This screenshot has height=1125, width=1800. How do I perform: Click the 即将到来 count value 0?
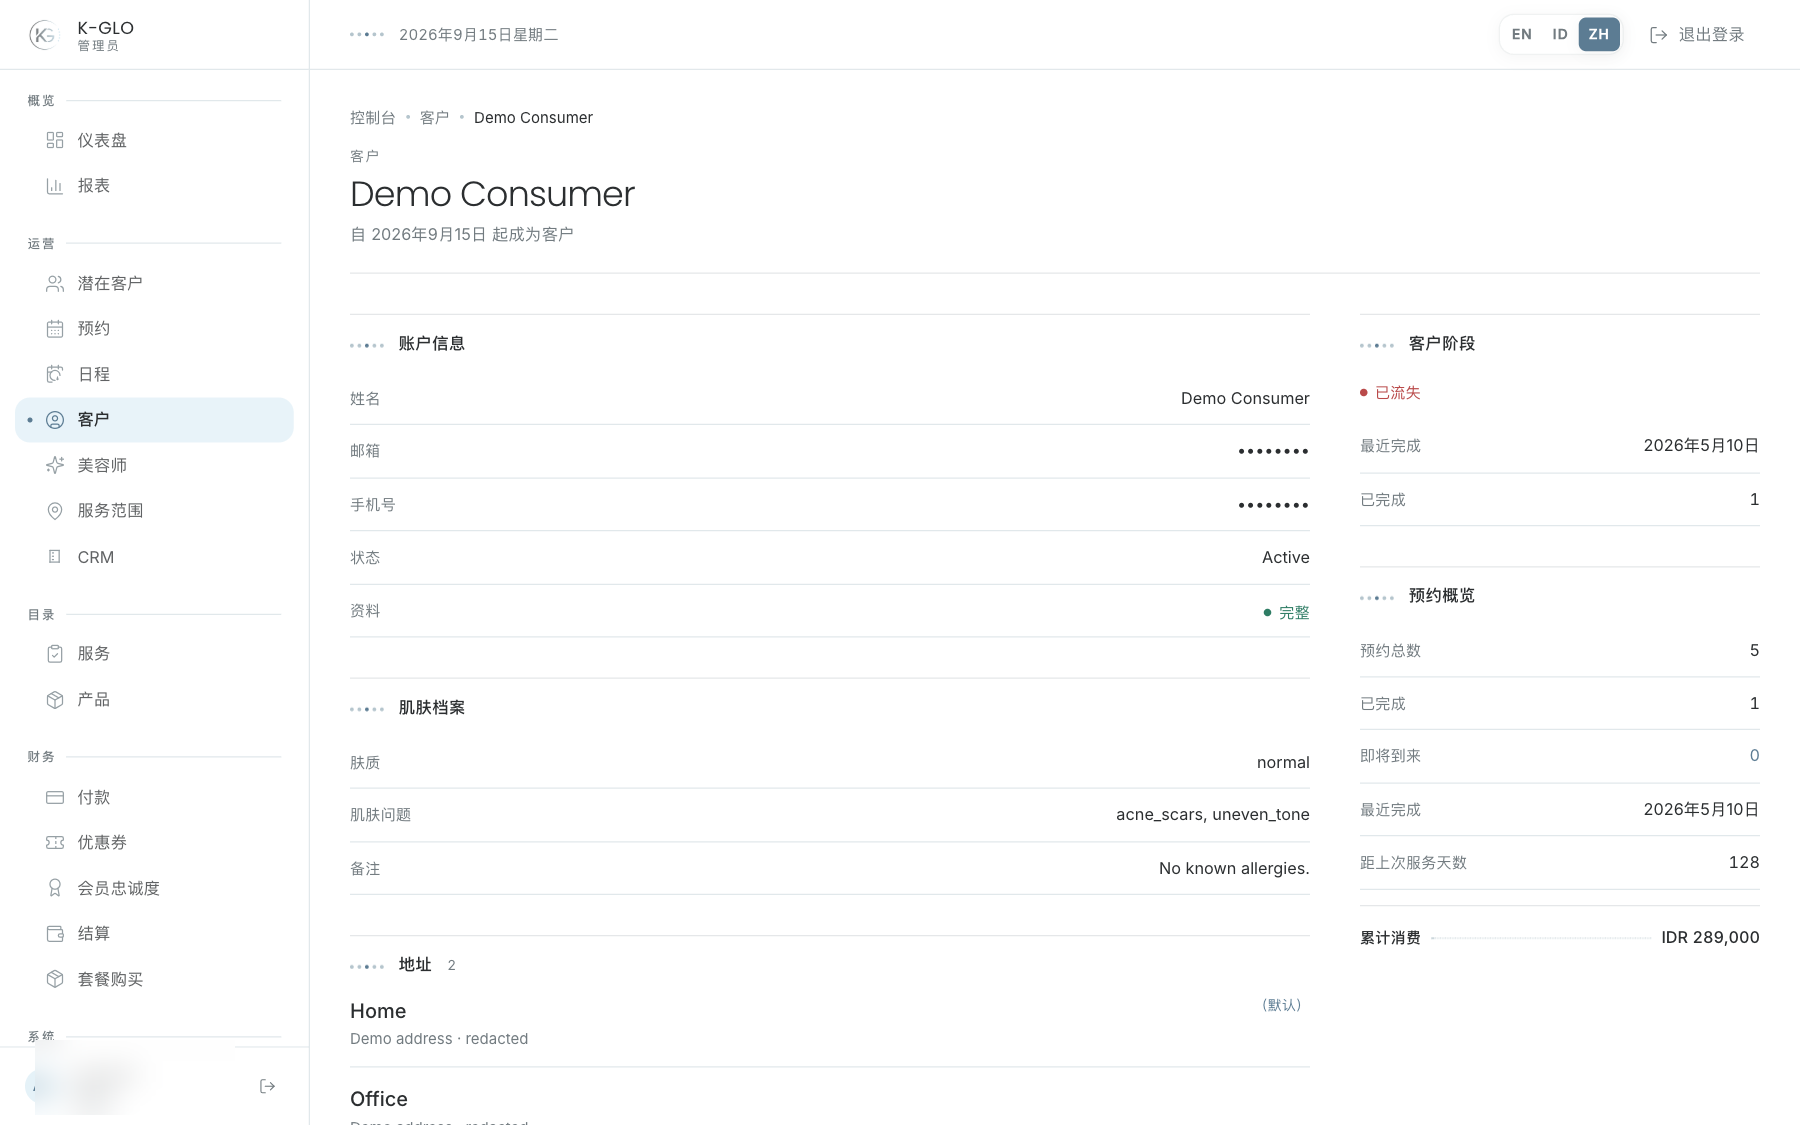1754,756
